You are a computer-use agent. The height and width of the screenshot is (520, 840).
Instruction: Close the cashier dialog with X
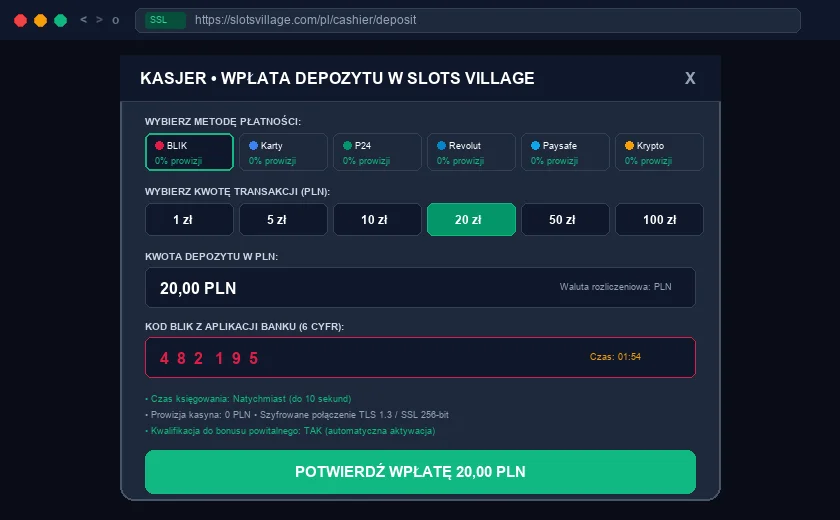[690, 78]
